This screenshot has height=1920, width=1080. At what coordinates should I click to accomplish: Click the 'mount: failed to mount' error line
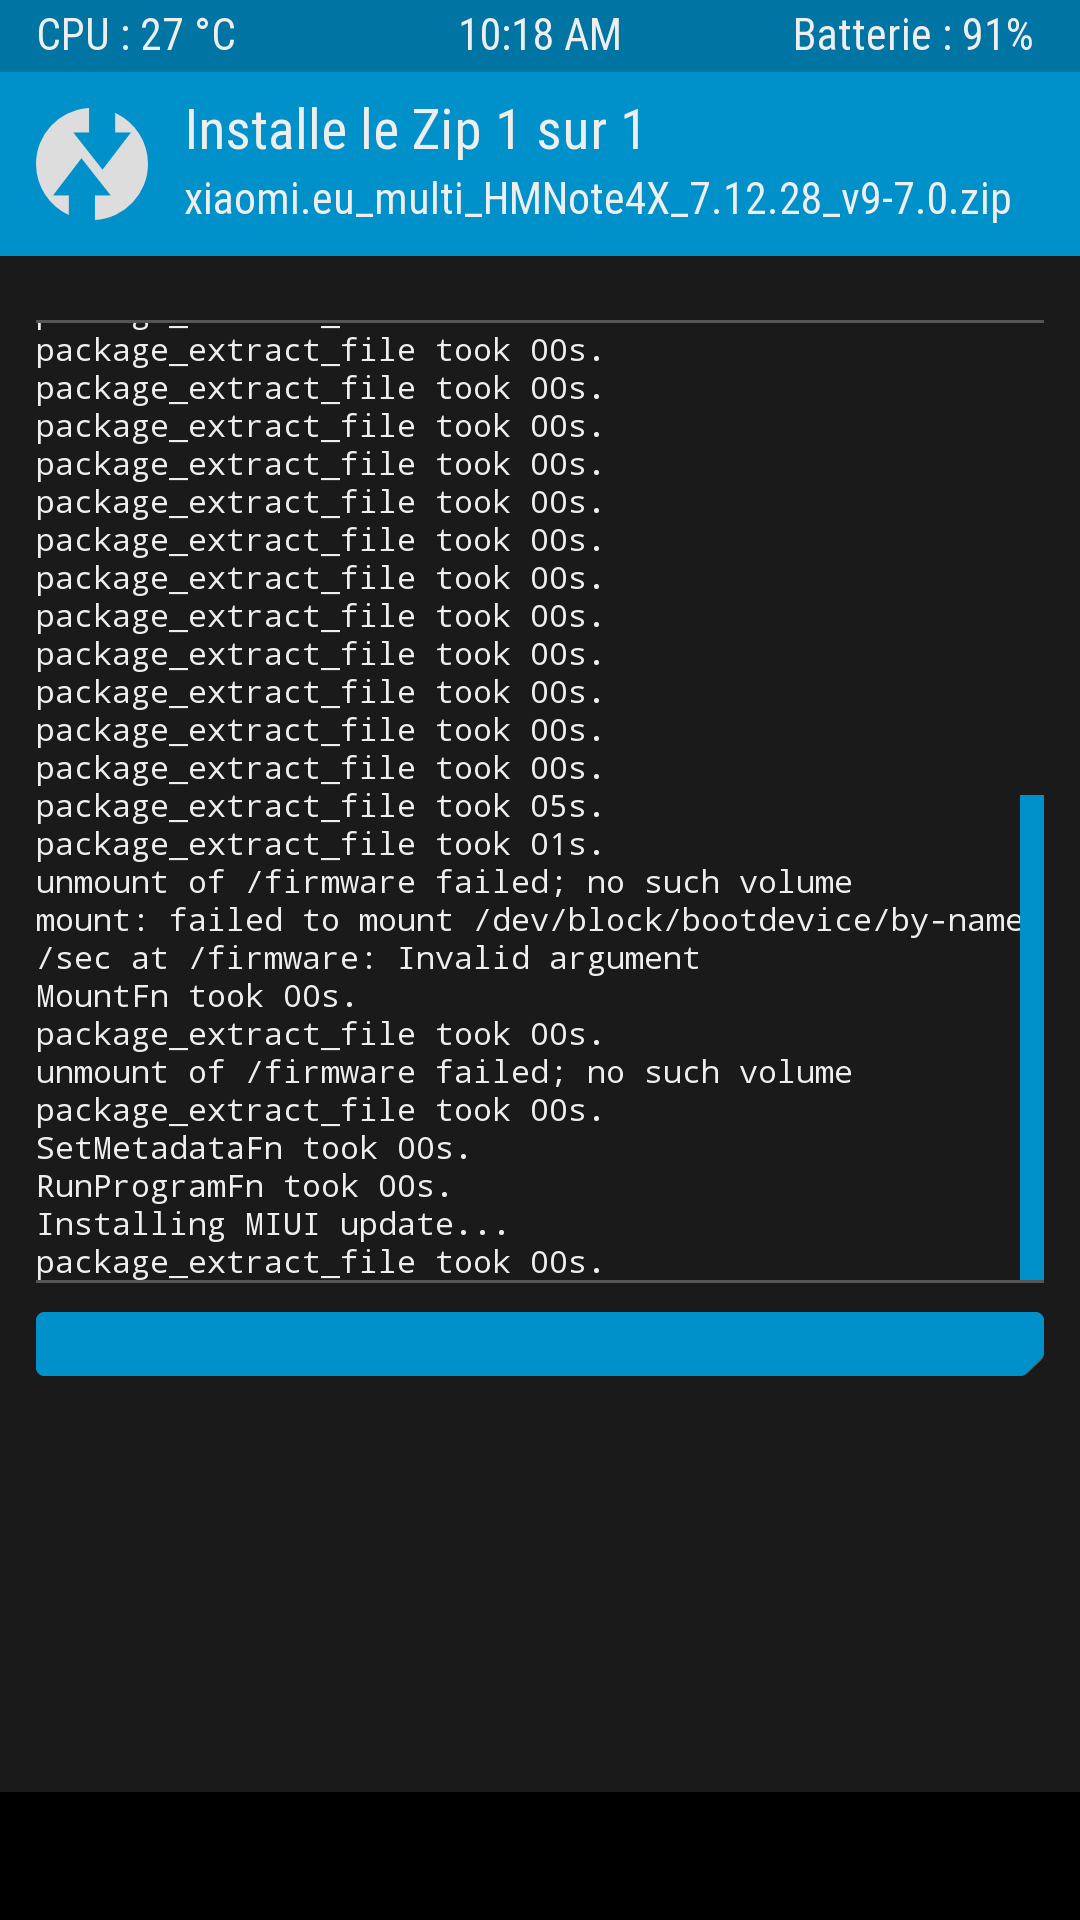point(528,921)
